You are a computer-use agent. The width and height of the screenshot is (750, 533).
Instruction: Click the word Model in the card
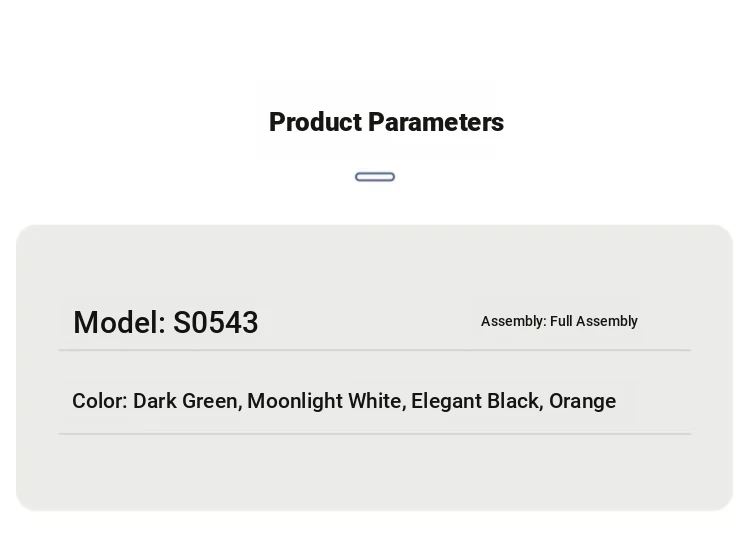(119, 322)
